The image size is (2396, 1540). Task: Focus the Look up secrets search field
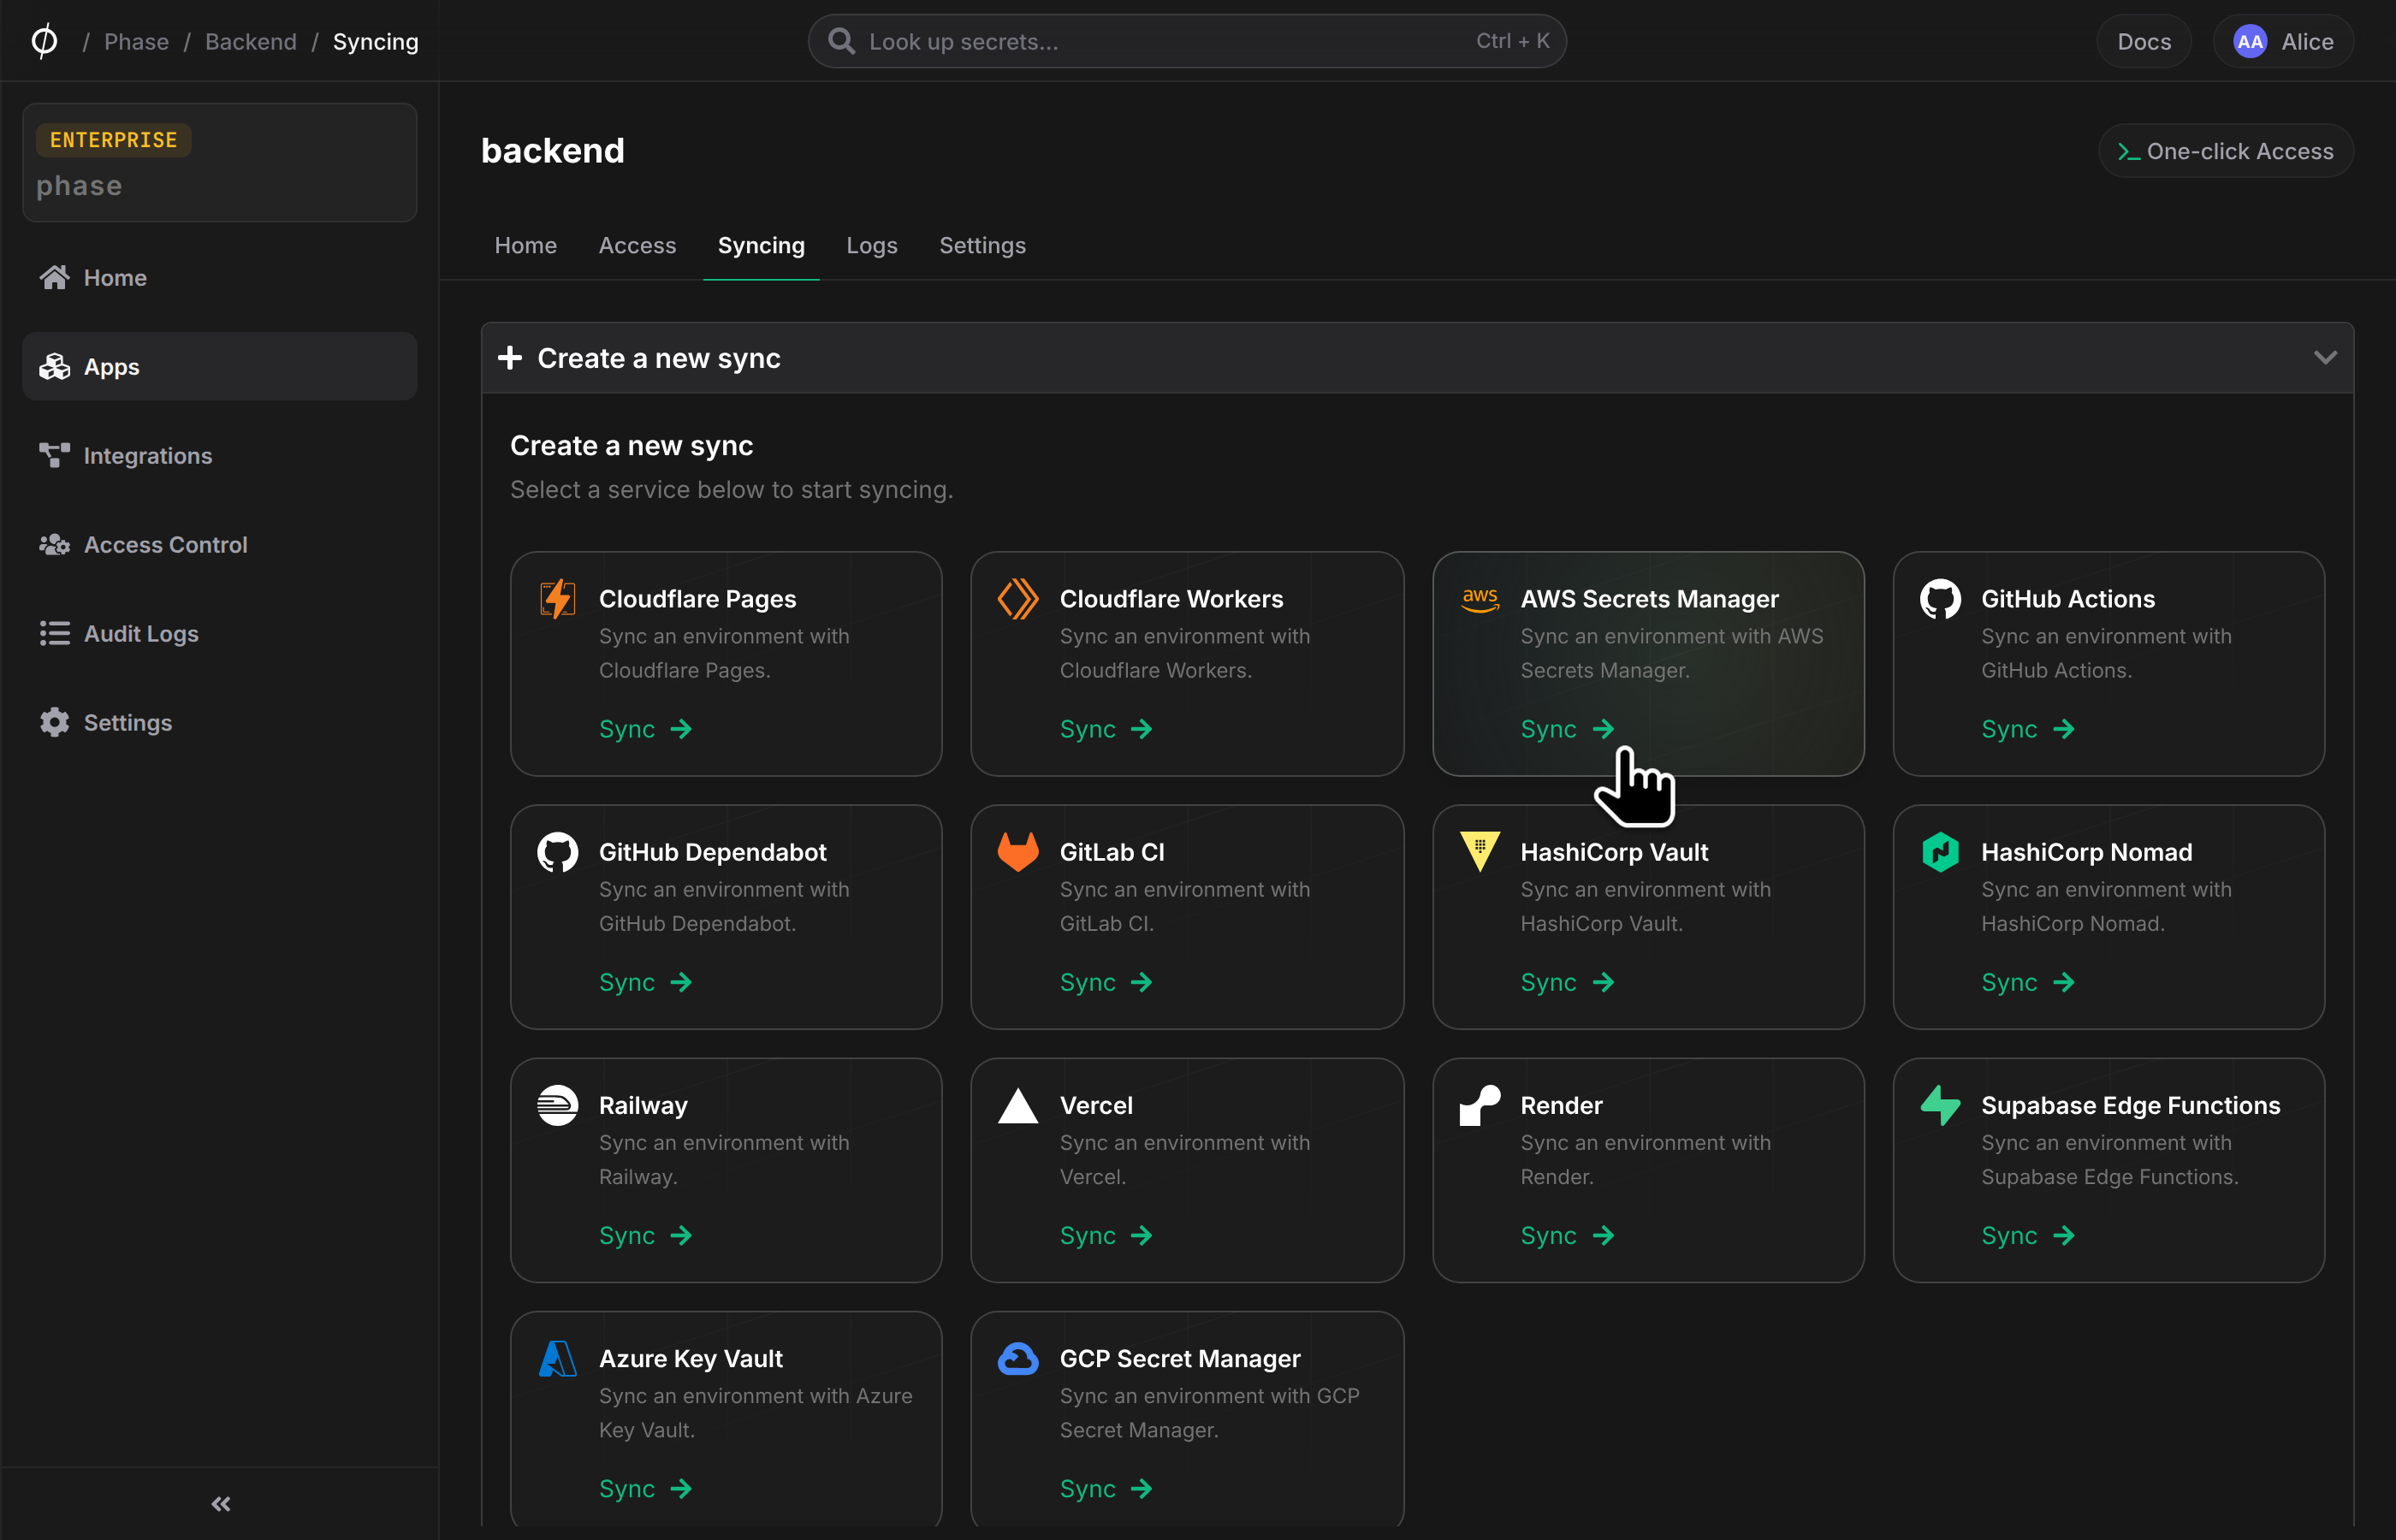(x=1187, y=41)
